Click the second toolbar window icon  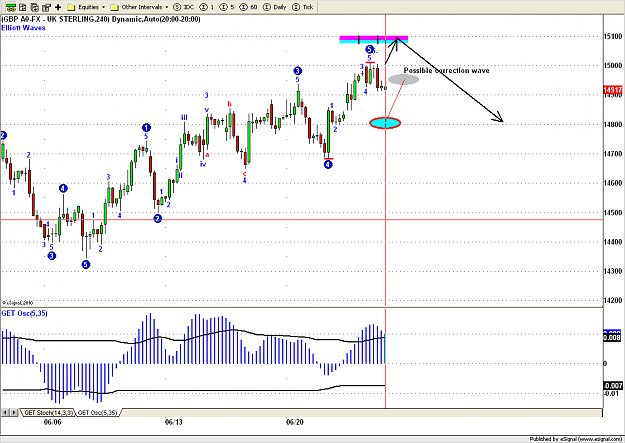point(23,7)
